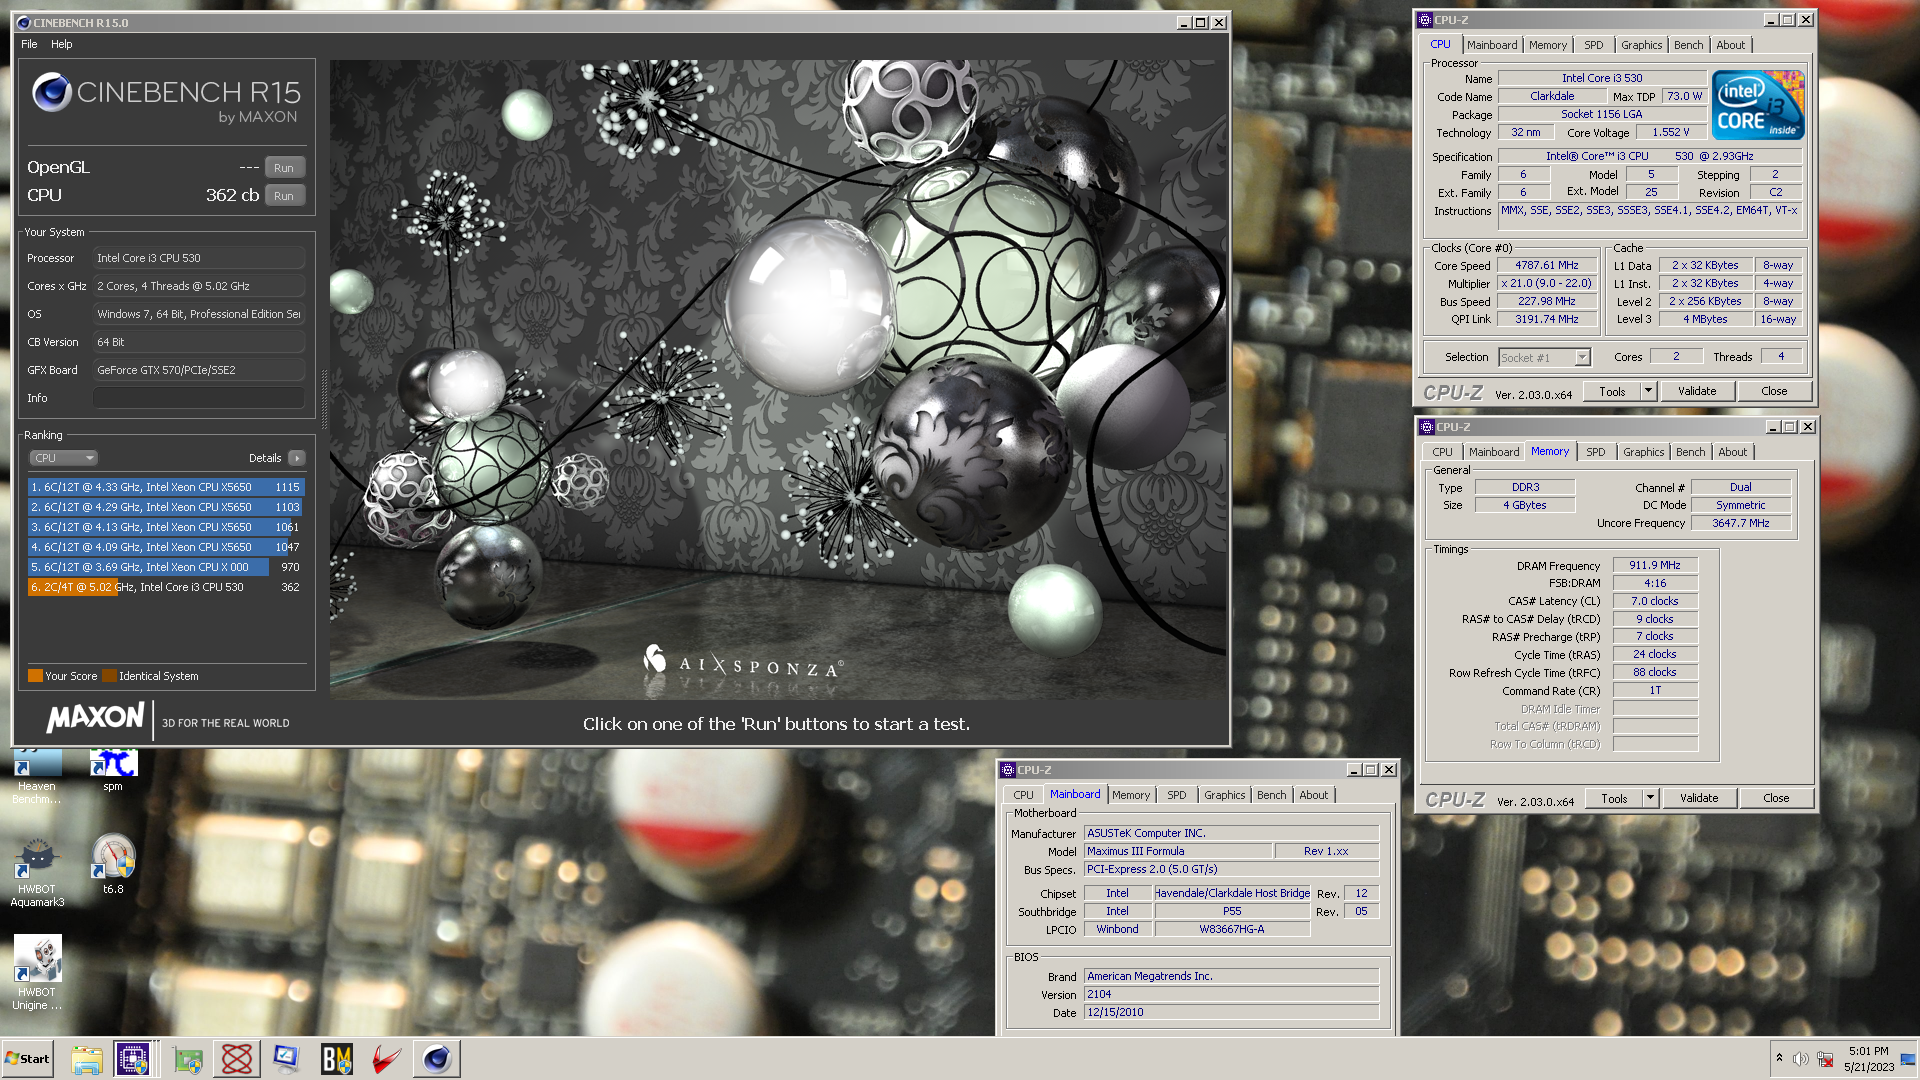
Task: Click the show desktop tray icon
Action: tap(1908, 1059)
